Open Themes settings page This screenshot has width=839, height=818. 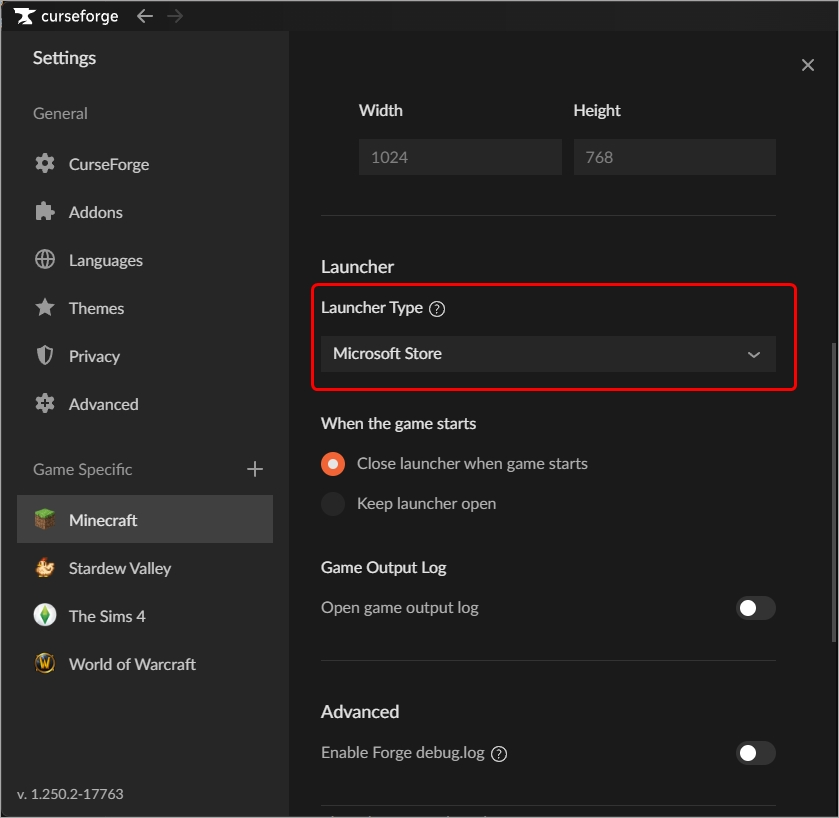[145, 308]
